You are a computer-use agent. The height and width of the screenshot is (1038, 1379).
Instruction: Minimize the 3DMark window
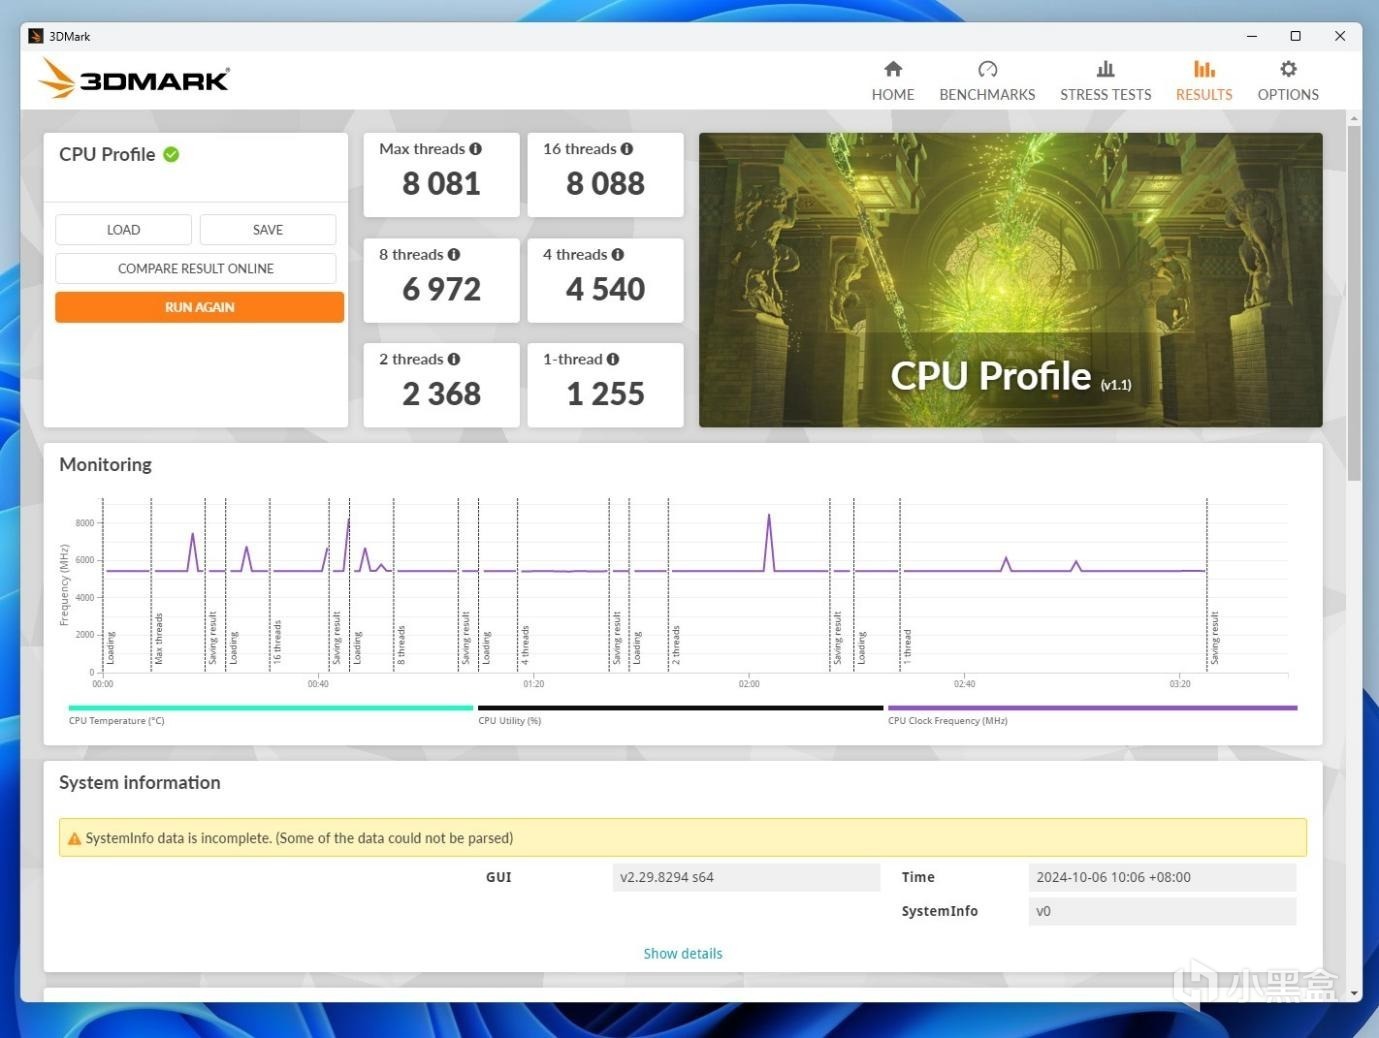(1251, 36)
